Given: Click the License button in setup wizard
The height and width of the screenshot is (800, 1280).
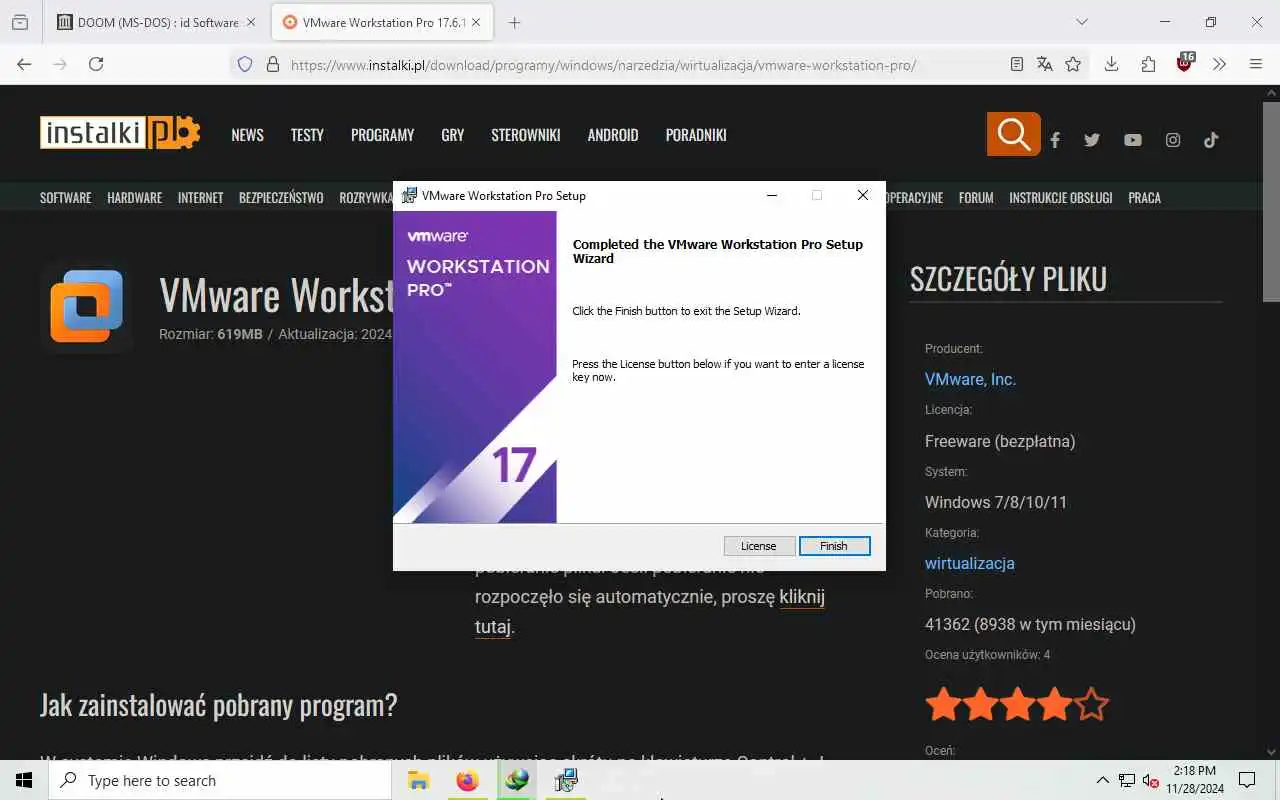Looking at the screenshot, I should 759,546.
